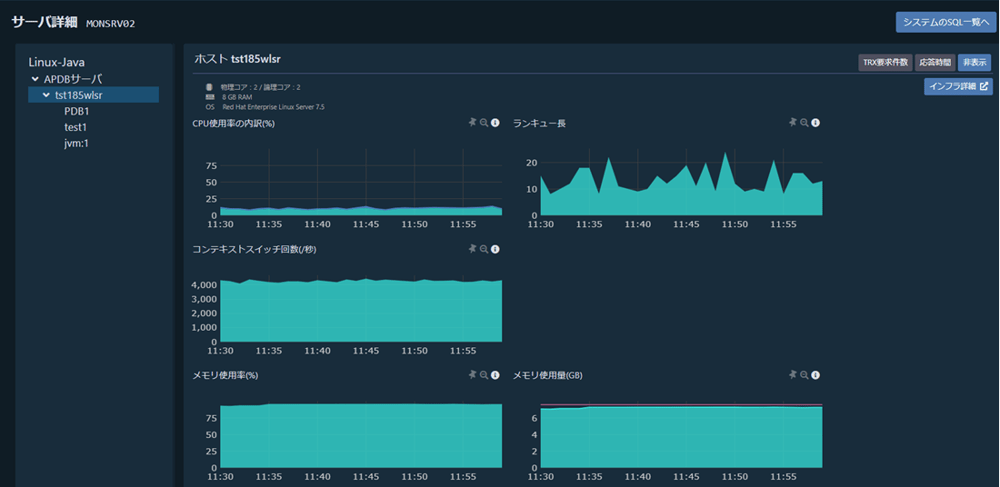Pin the ランキュー長 chart
Screen dimensions: 1000x487
(793, 122)
